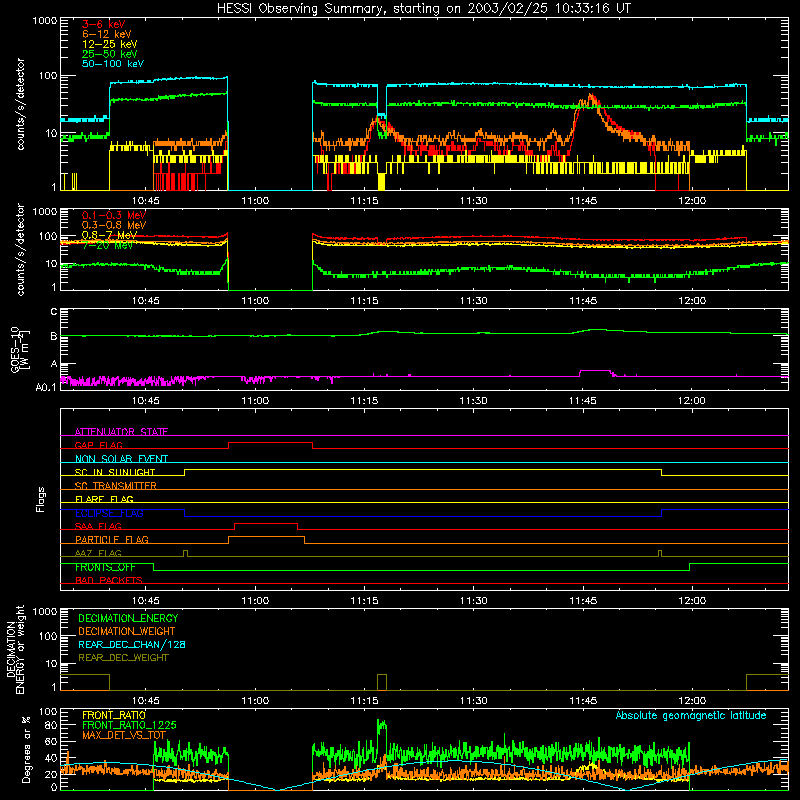Click the raised SAA_FLAG step segment
The height and width of the screenshot is (800, 800).
266,523
